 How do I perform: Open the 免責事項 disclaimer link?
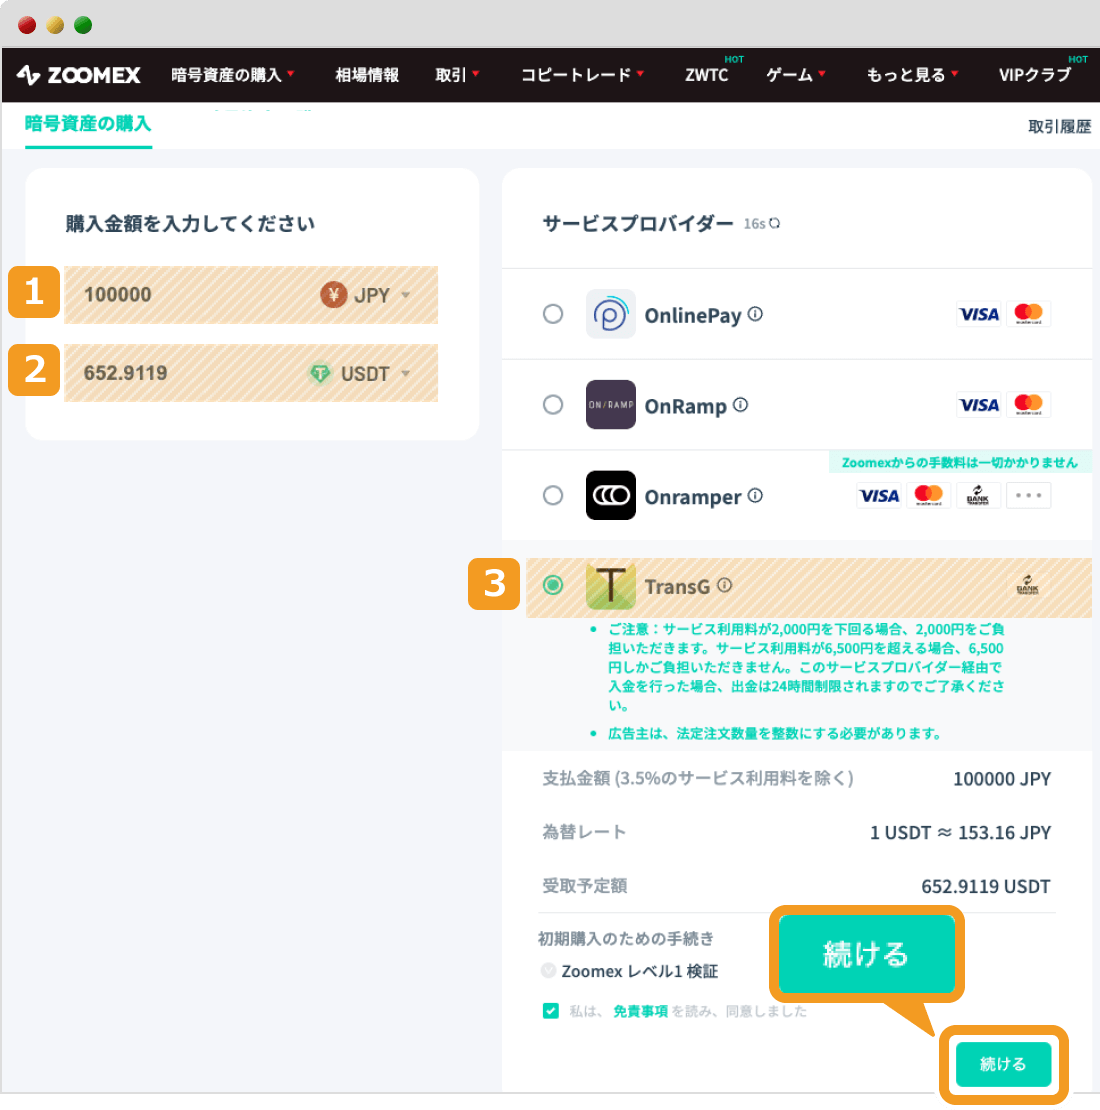point(640,1012)
